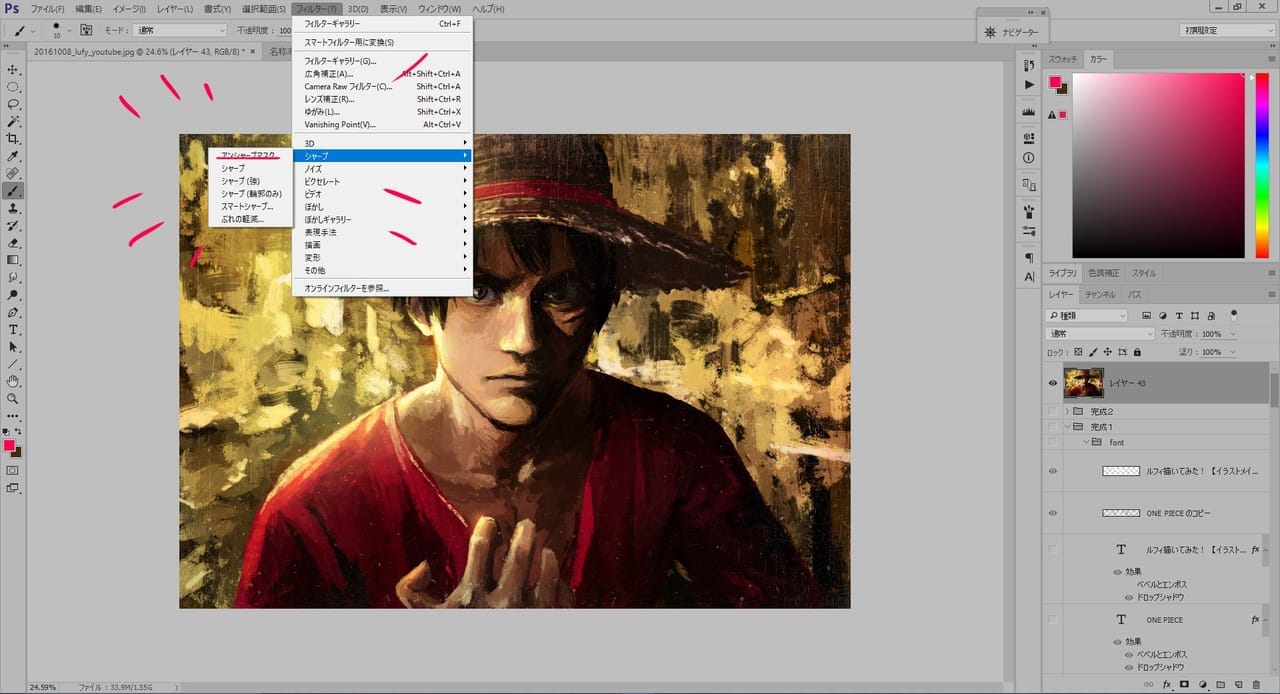Viewport: 1280px width, 694px height.
Task: Create a new layer with bottom icon
Action: tap(1238, 685)
